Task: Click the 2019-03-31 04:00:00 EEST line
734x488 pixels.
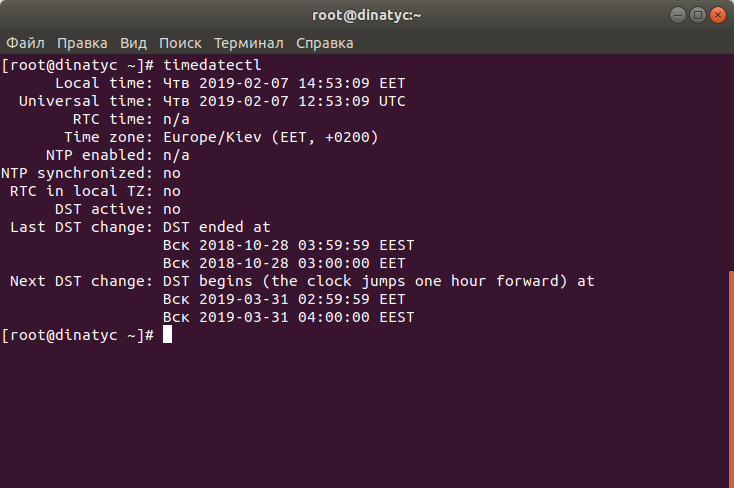Action: (x=288, y=317)
